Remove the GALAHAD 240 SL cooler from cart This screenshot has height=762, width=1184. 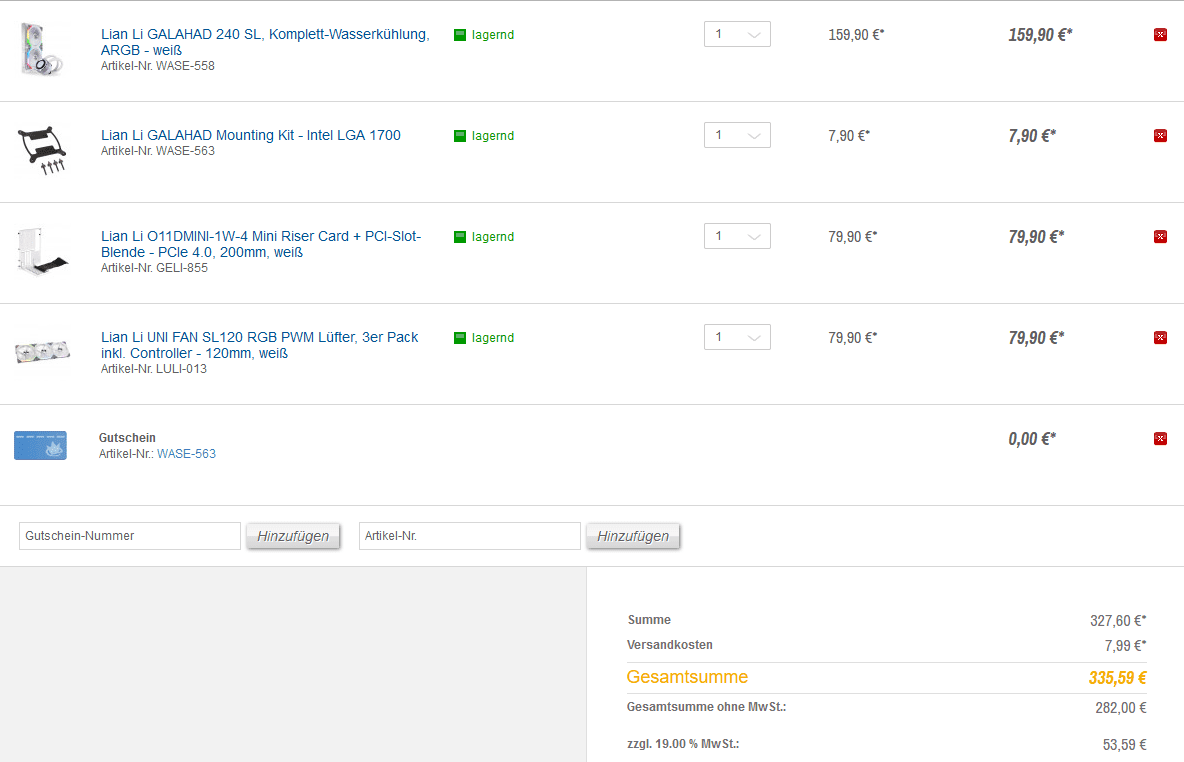click(x=1160, y=35)
